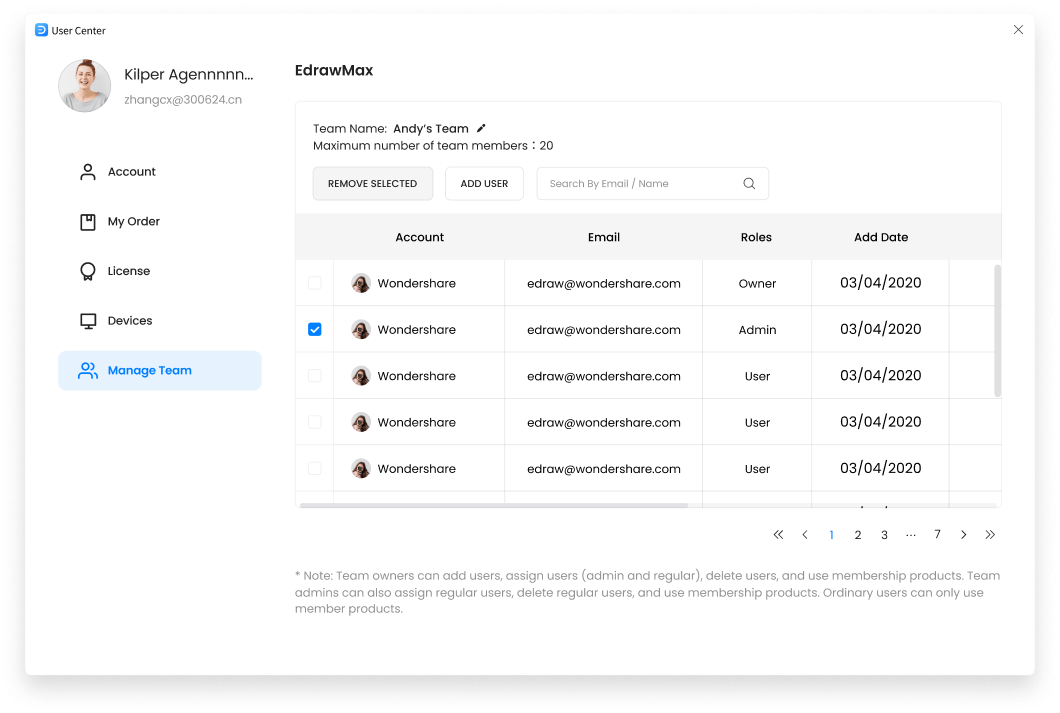This screenshot has height=713, width=1060.
Task: Uncheck the Admin row checkbox
Action: [314, 329]
